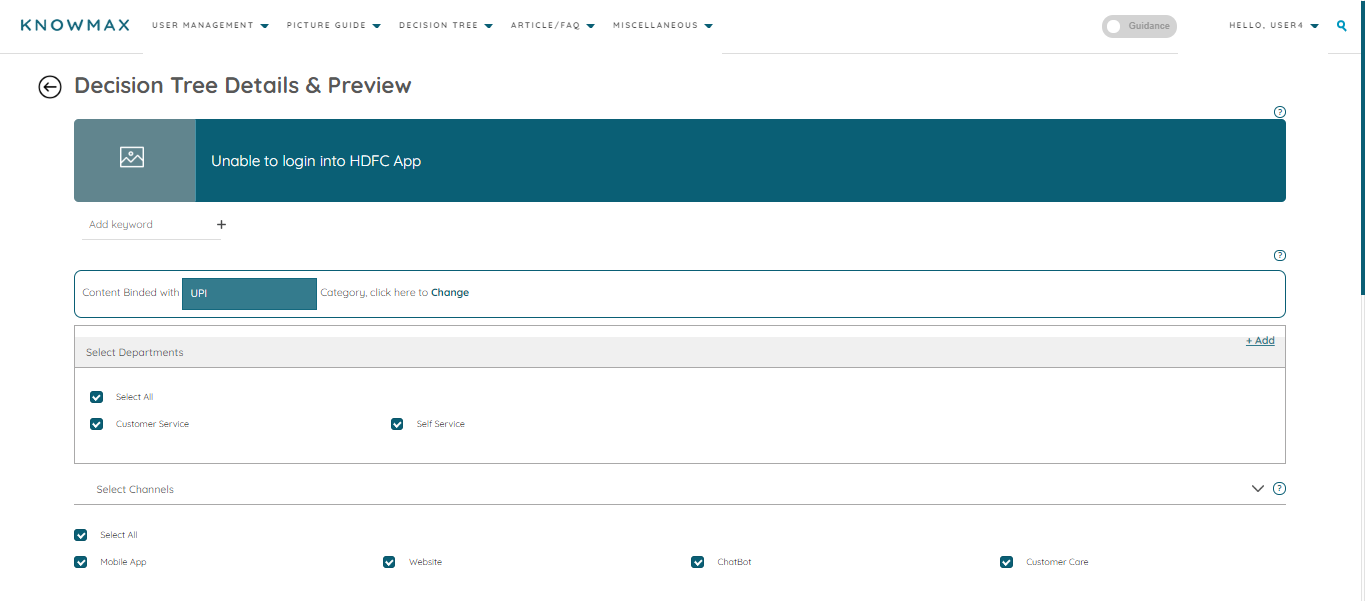1365x601 pixels.
Task: Open the help icon above the title banner
Action: 1280,112
